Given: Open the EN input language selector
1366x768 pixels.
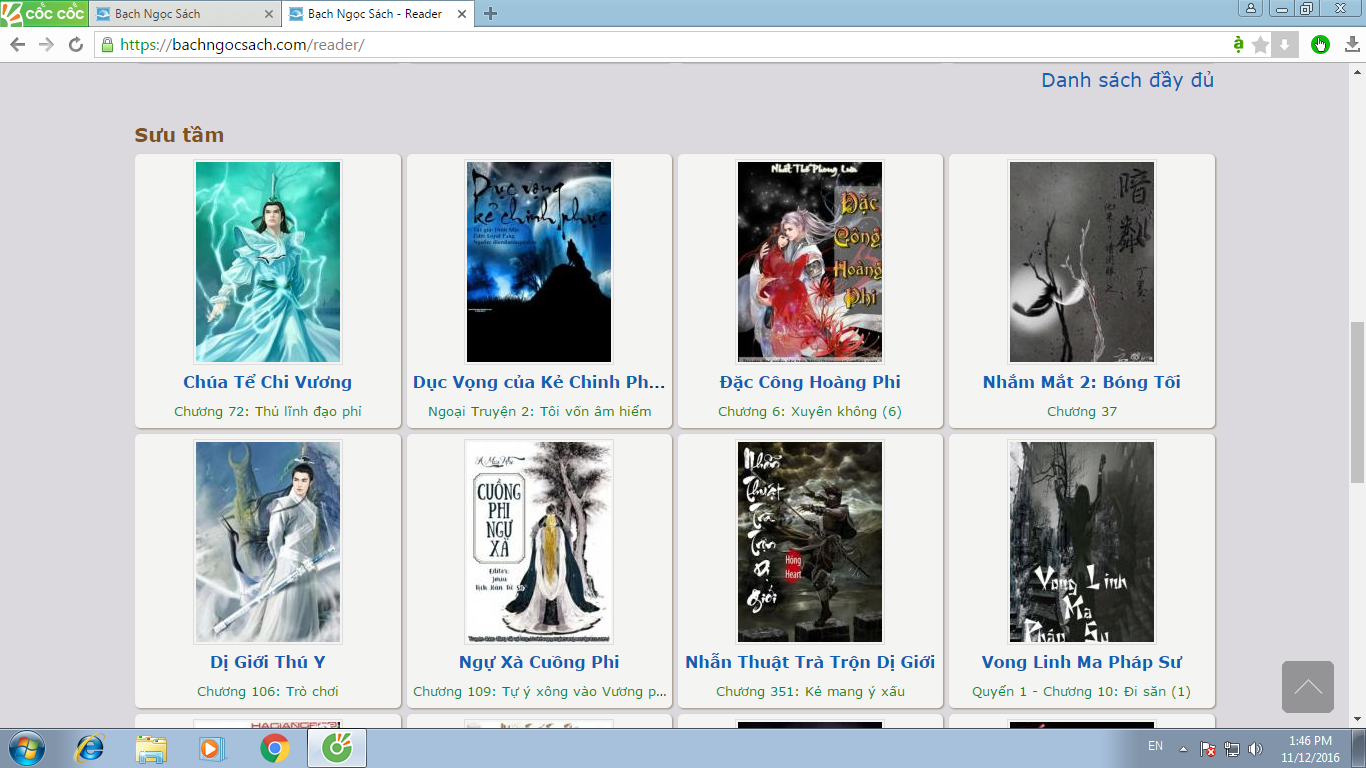Looking at the screenshot, I should tap(1155, 747).
